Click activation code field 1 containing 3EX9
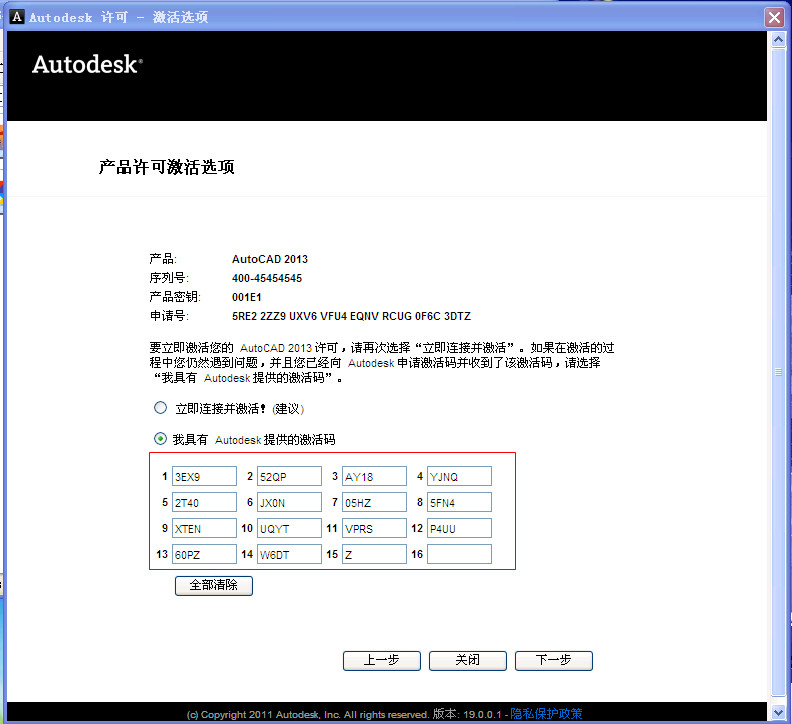Image resolution: width=792 pixels, height=724 pixels. tap(204, 476)
